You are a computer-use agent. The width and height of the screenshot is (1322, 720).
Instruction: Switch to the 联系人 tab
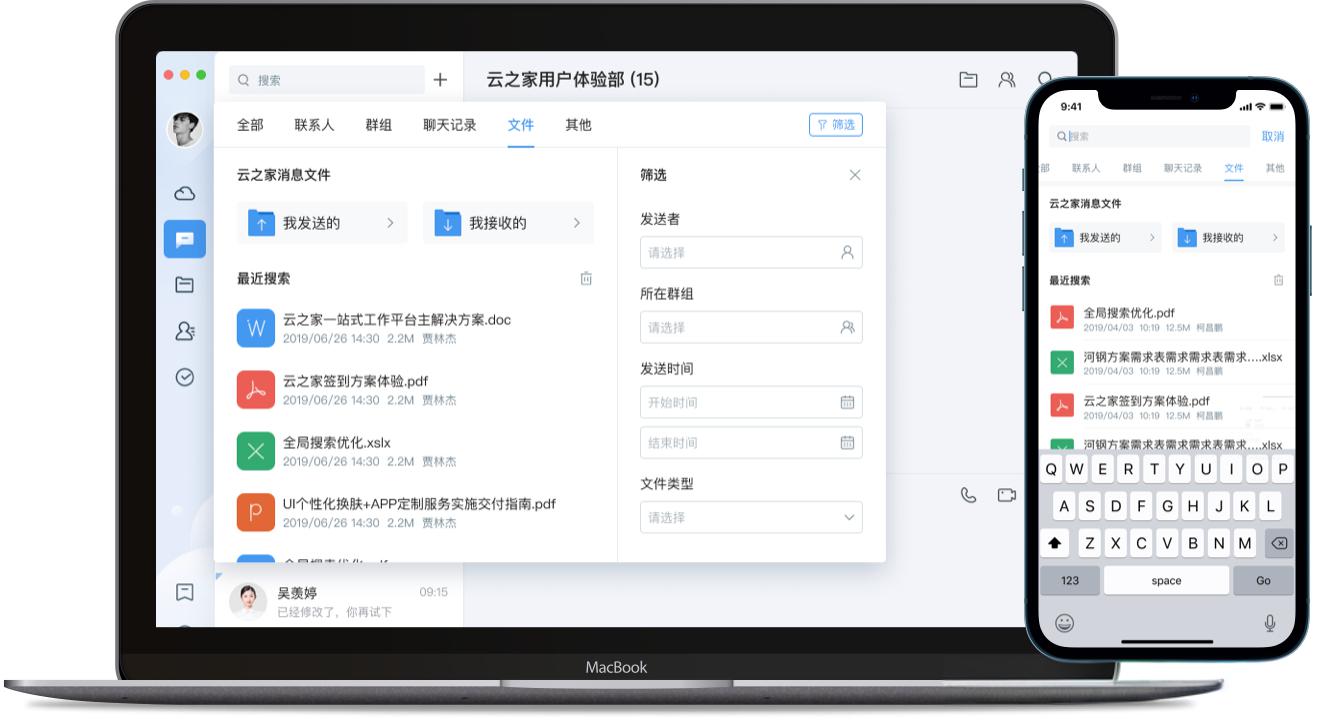[x=314, y=125]
